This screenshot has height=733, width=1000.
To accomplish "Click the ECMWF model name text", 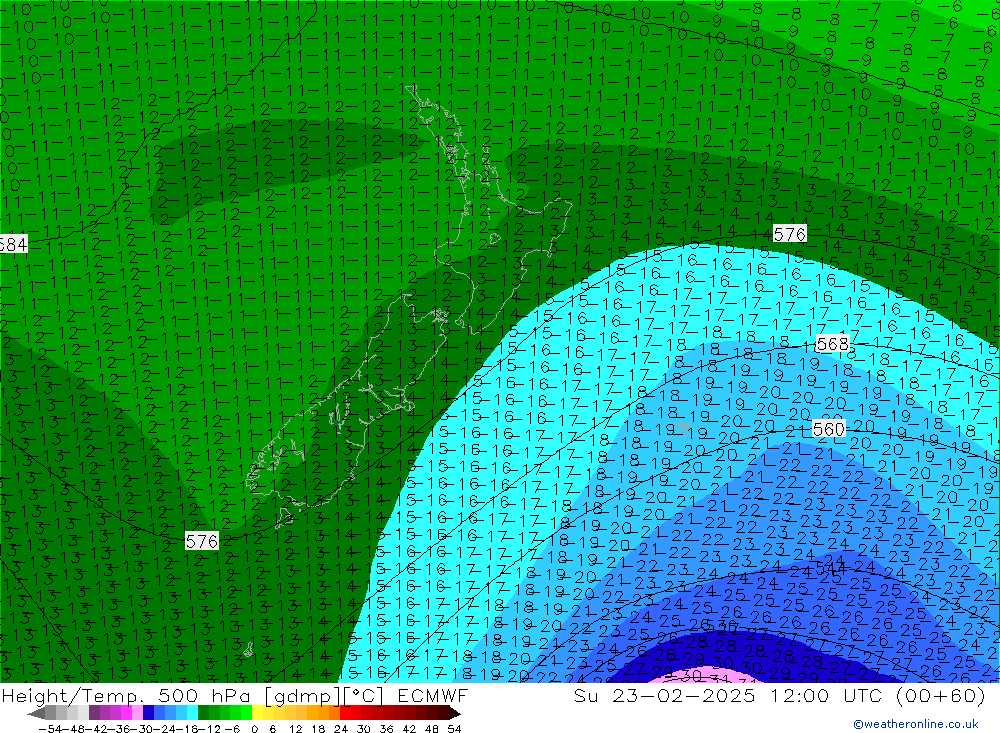I will point(432,695).
